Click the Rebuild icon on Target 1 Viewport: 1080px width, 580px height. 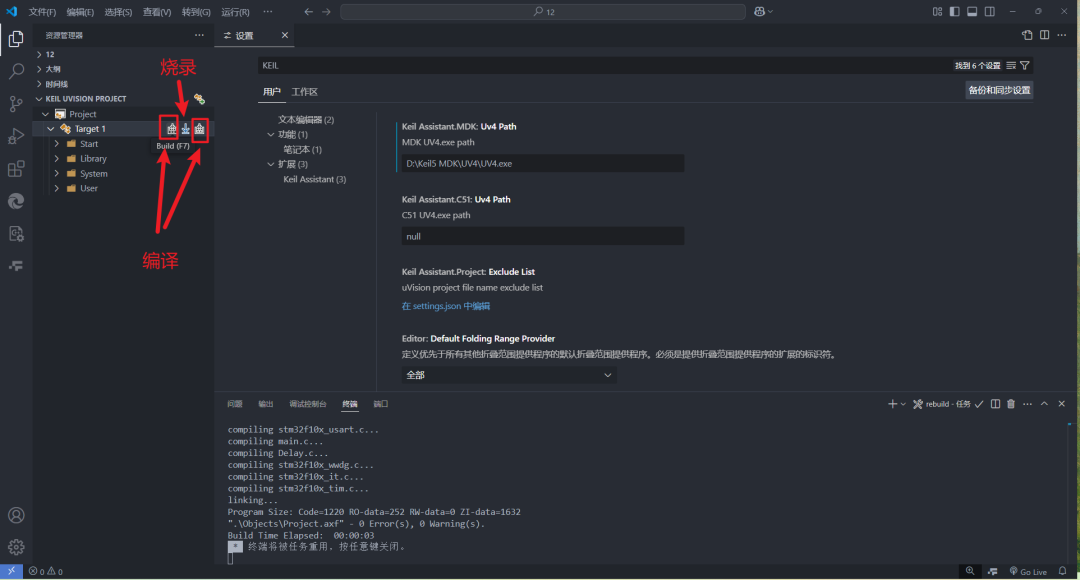(199, 129)
